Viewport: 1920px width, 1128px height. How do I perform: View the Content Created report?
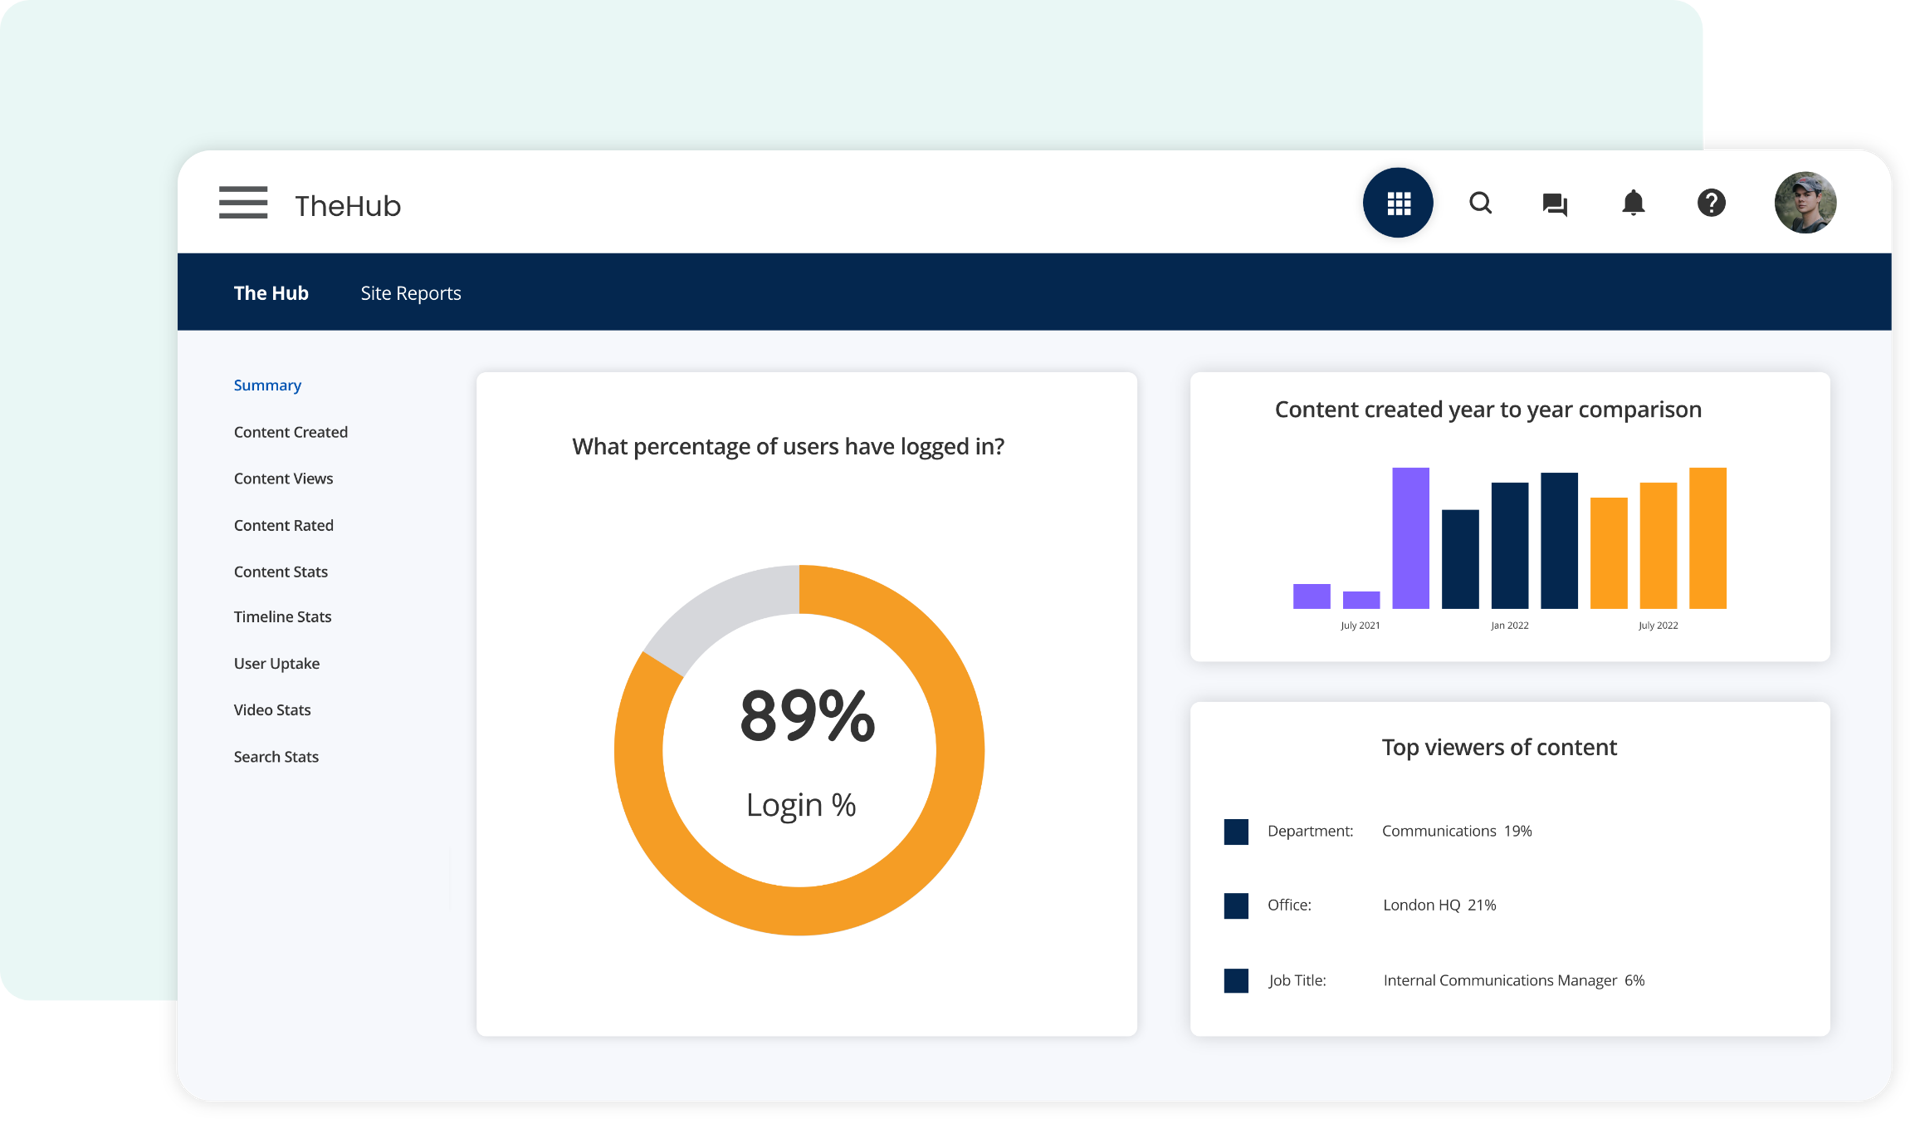[290, 431]
